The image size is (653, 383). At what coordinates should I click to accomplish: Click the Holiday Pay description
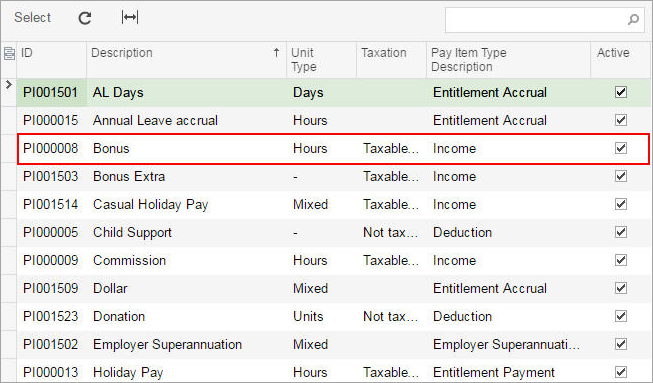(128, 372)
